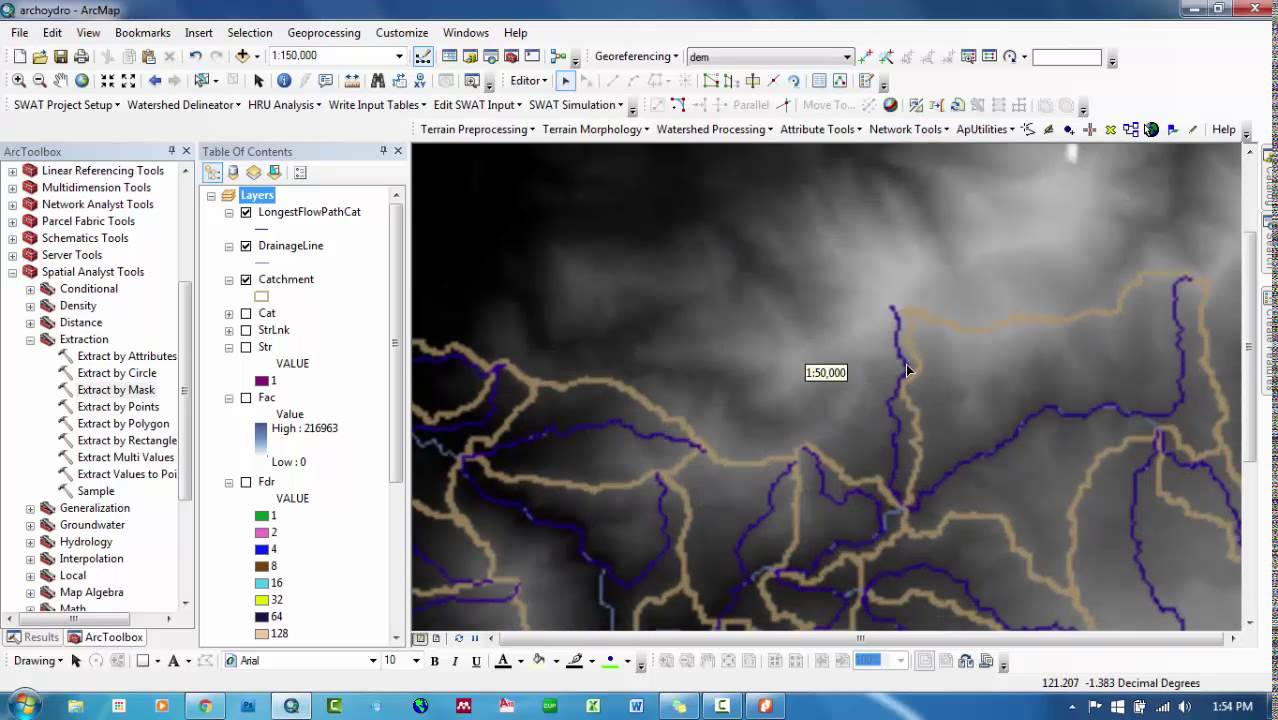The image size is (1278, 720).
Task: Click the Catchment layer symbol swatch
Action: pyautogui.click(x=262, y=297)
